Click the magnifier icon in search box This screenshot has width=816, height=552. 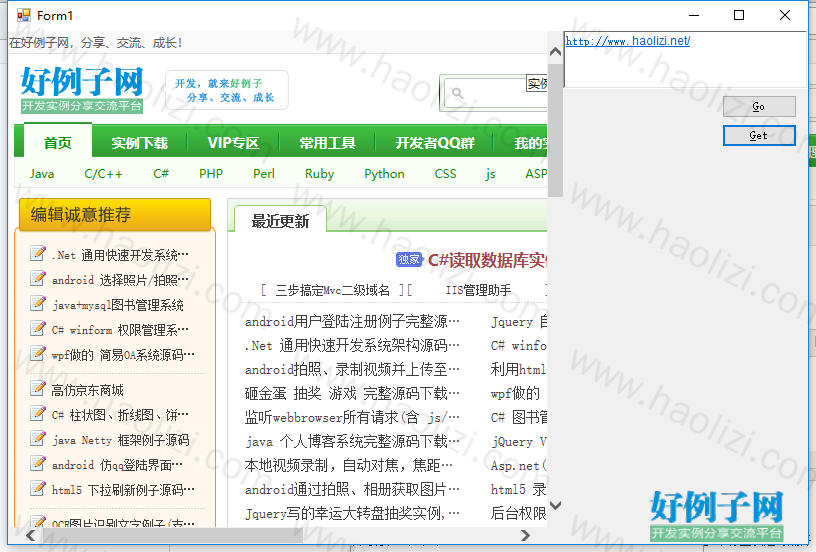pyautogui.click(x=457, y=93)
